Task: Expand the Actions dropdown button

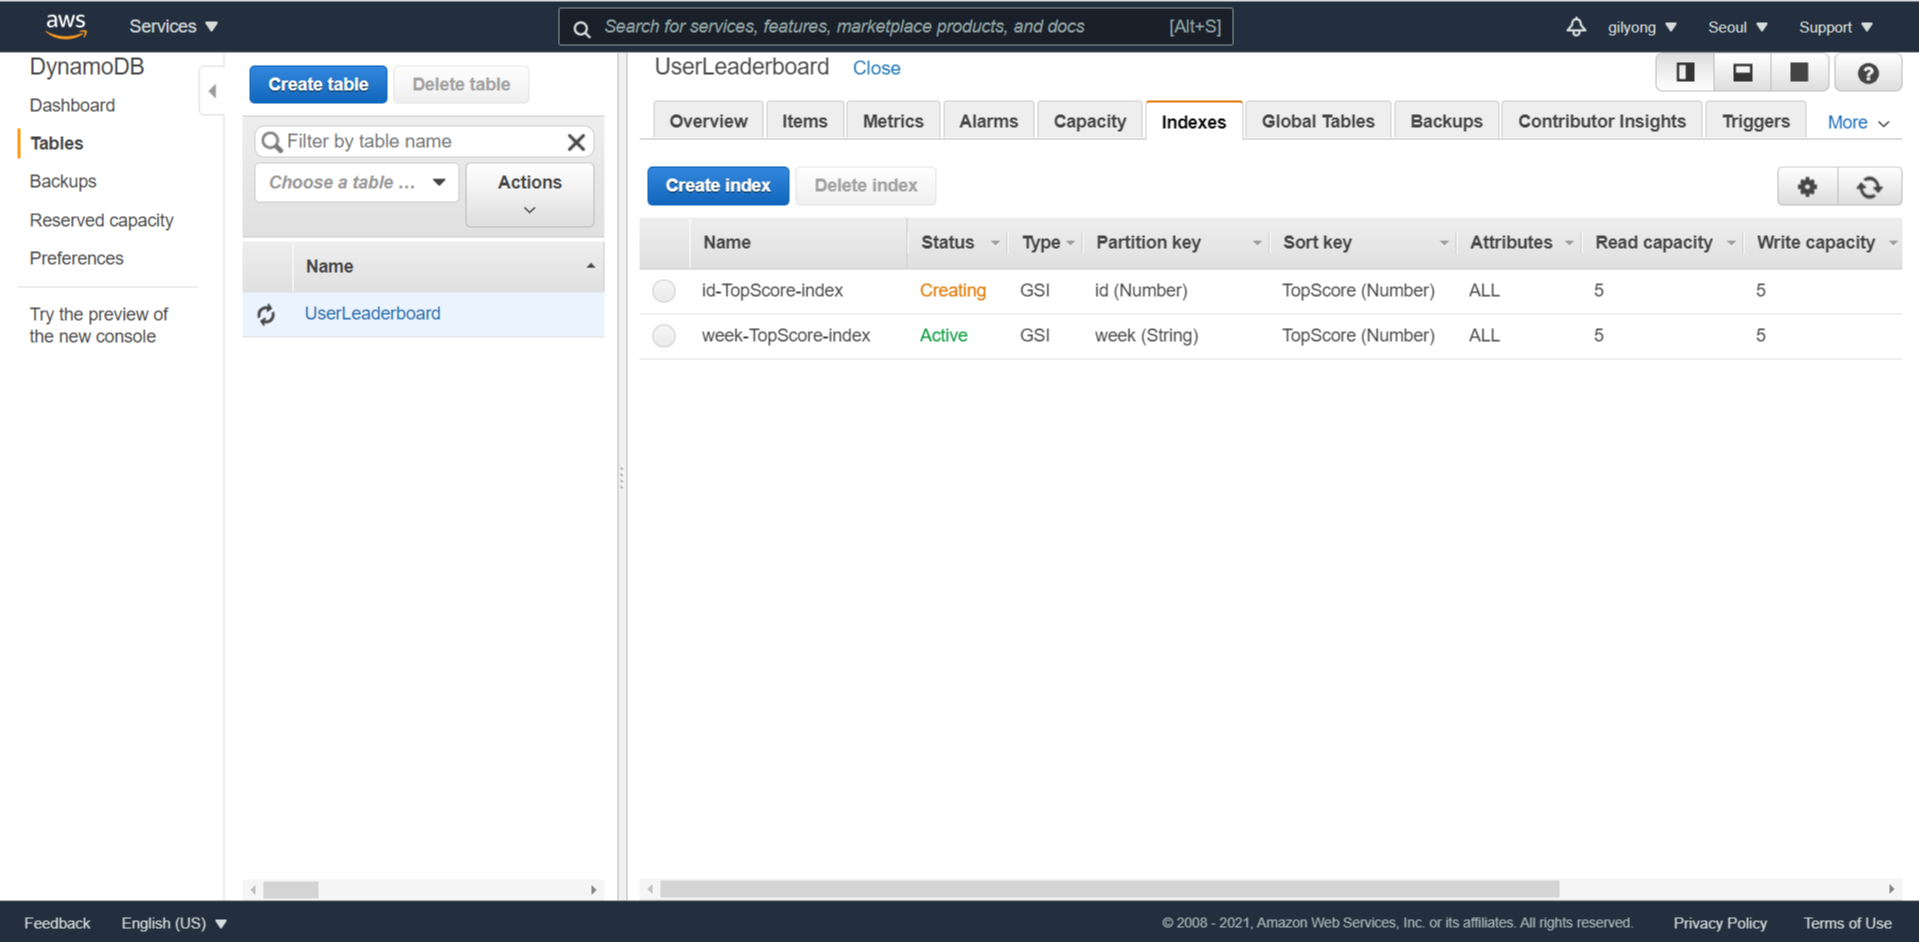Action: pyautogui.click(x=530, y=195)
